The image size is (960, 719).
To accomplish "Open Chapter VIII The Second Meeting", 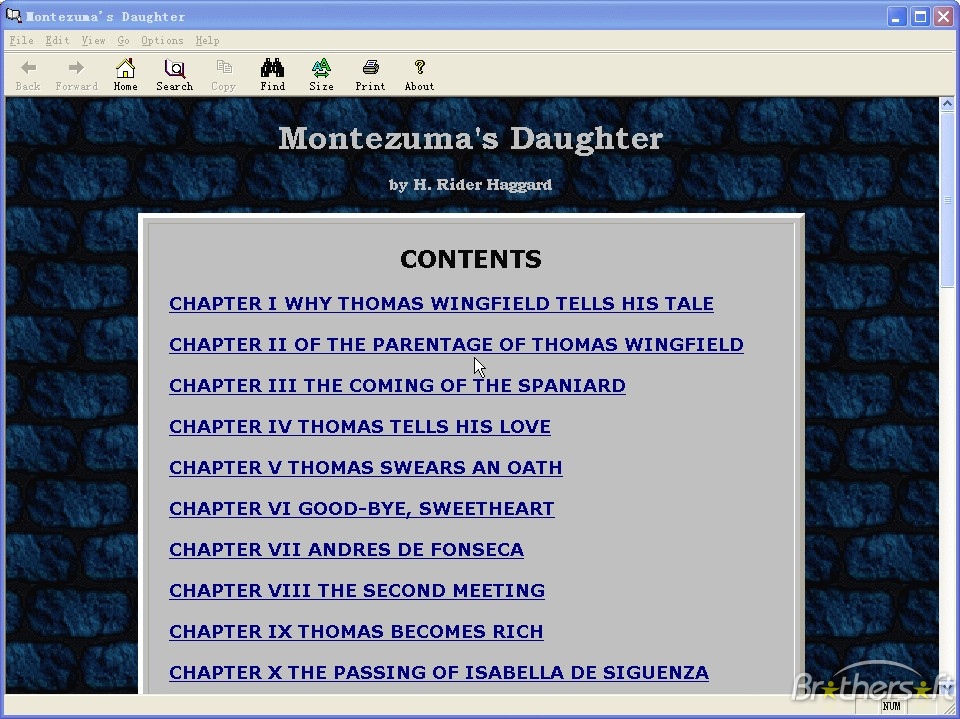I will click(357, 591).
